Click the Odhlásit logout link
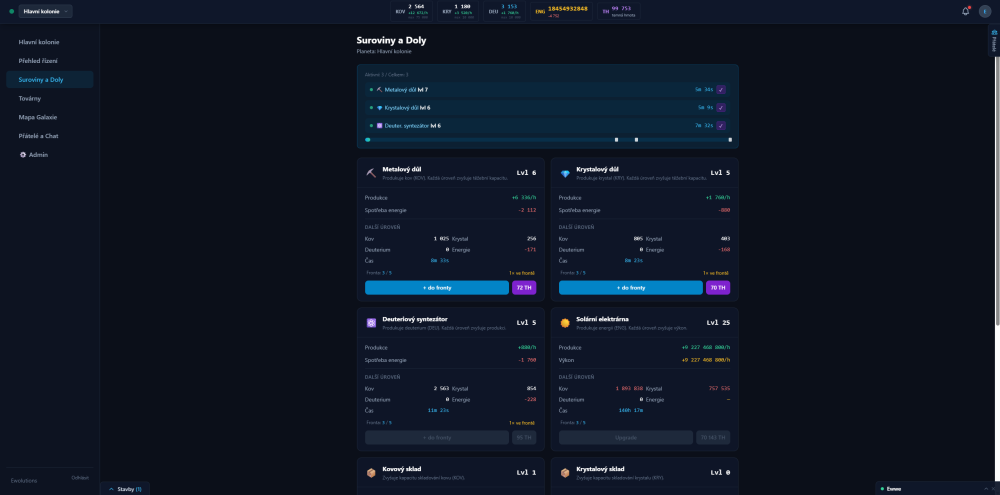 pyautogui.click(x=80, y=478)
